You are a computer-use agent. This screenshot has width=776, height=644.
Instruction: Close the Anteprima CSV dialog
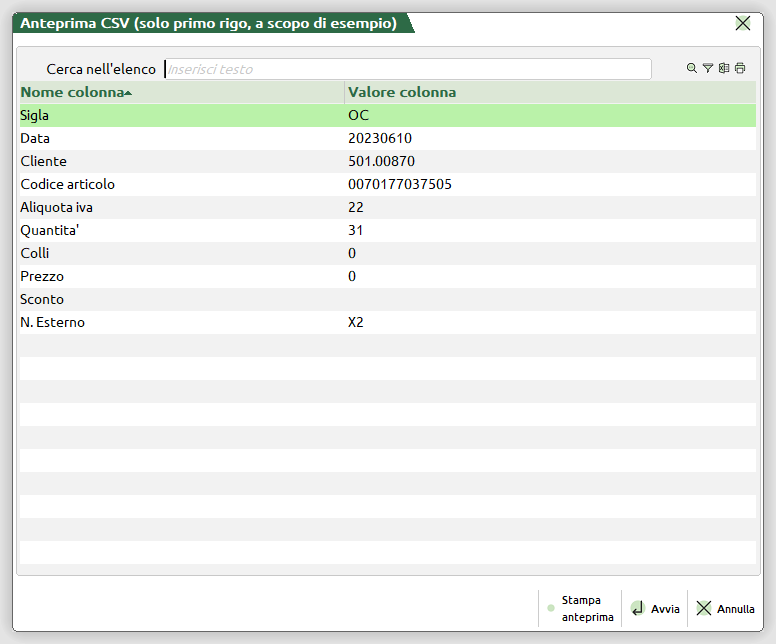(743, 23)
